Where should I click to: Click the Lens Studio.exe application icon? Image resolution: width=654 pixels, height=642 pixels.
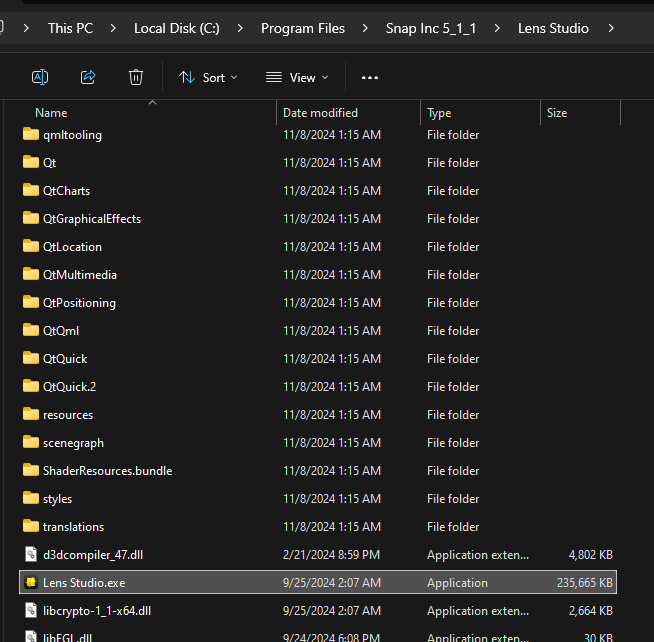(31, 582)
